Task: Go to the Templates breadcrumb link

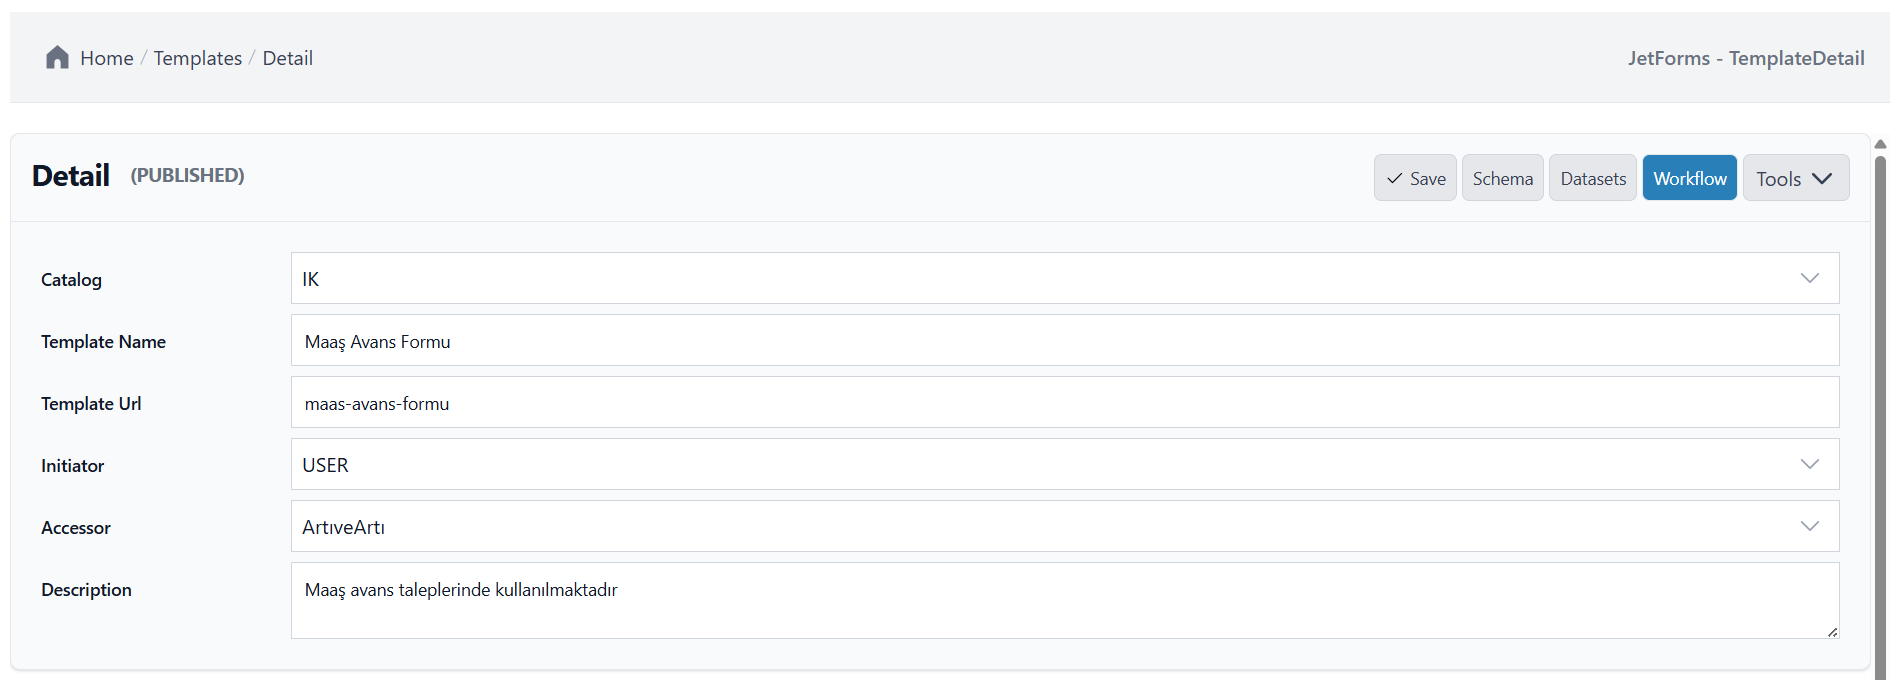Action: (197, 58)
